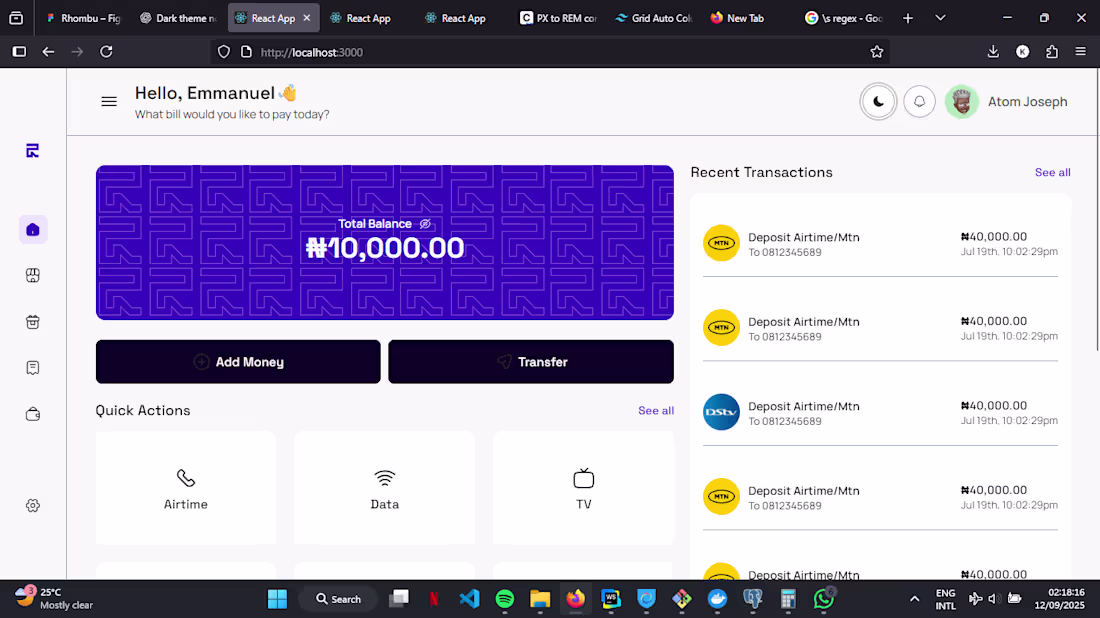This screenshot has width=1100, height=618.
Task: Open Spotify from the taskbar
Action: tap(504, 599)
